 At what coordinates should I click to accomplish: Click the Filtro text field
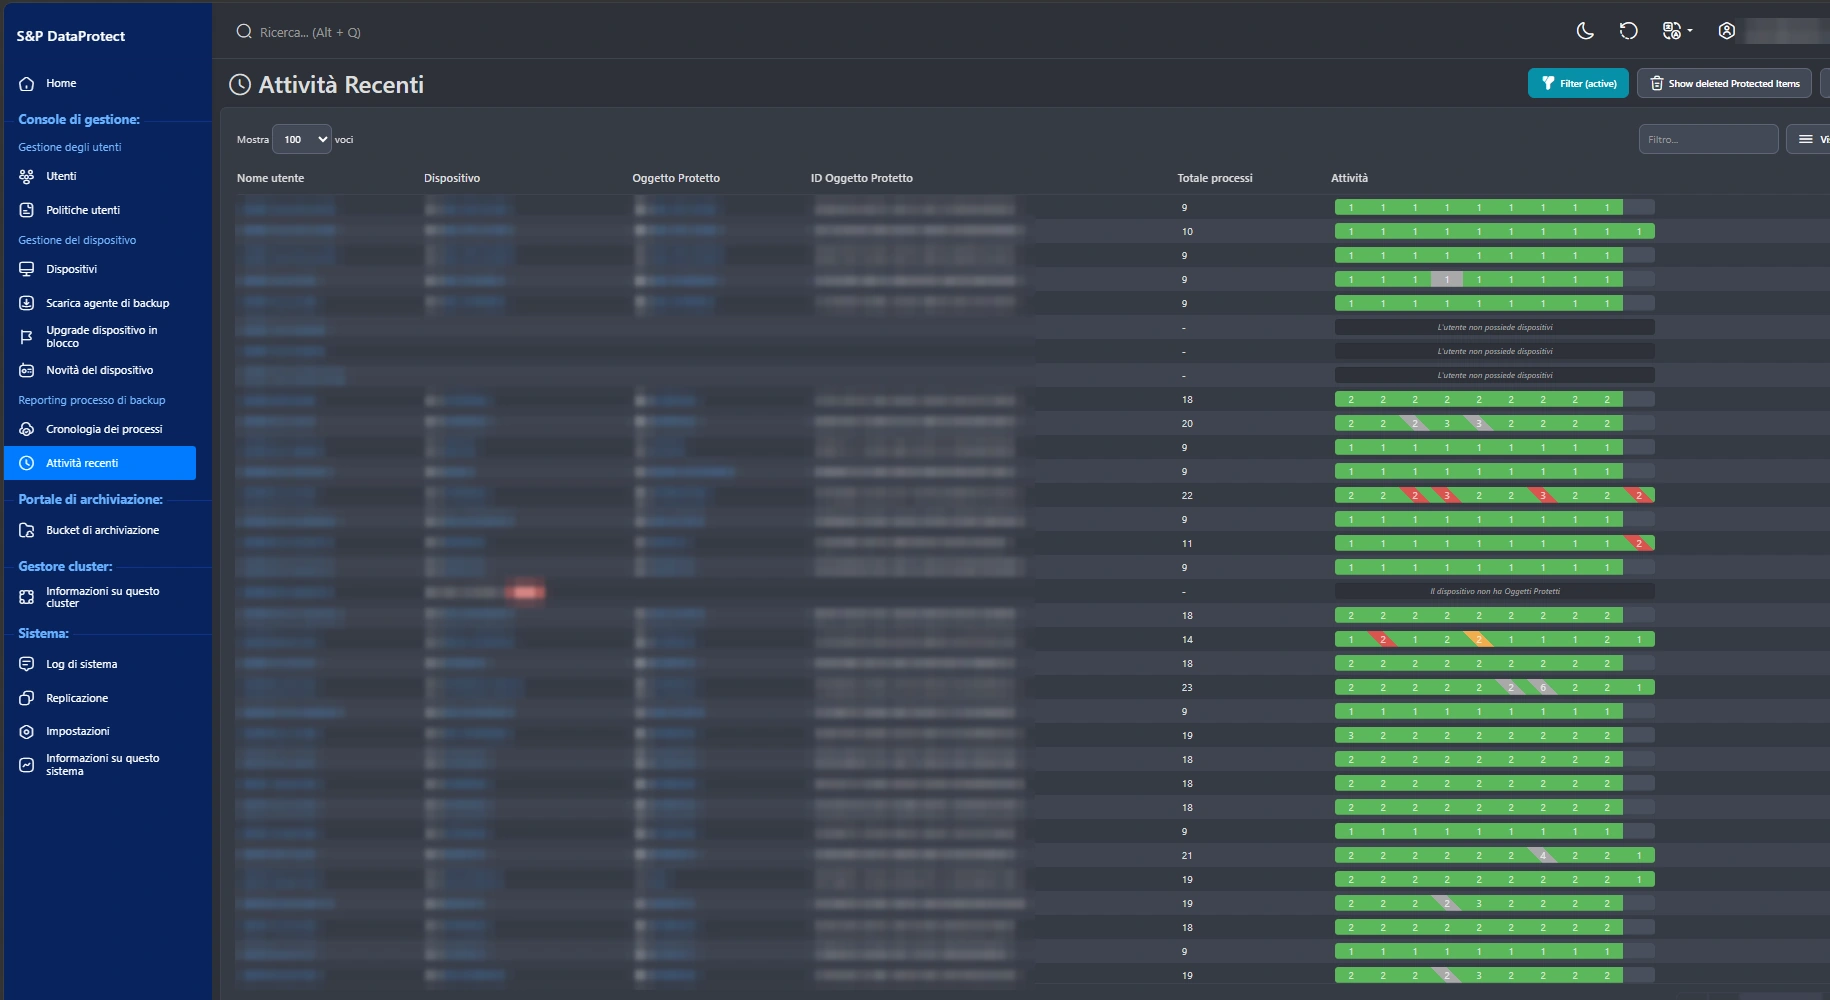(x=1708, y=139)
